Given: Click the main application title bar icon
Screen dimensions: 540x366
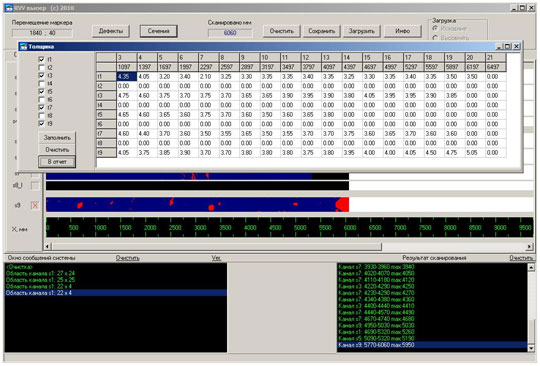Looking at the screenshot, I should [9, 8].
